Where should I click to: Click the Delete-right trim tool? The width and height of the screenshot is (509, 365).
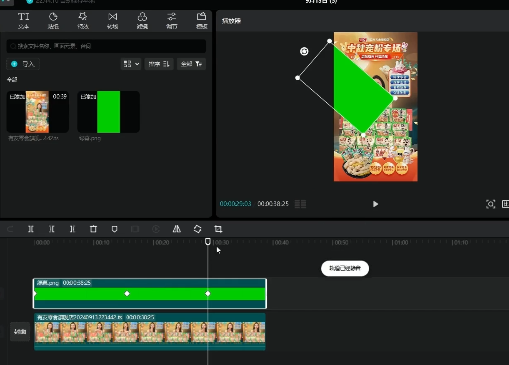pos(72,229)
